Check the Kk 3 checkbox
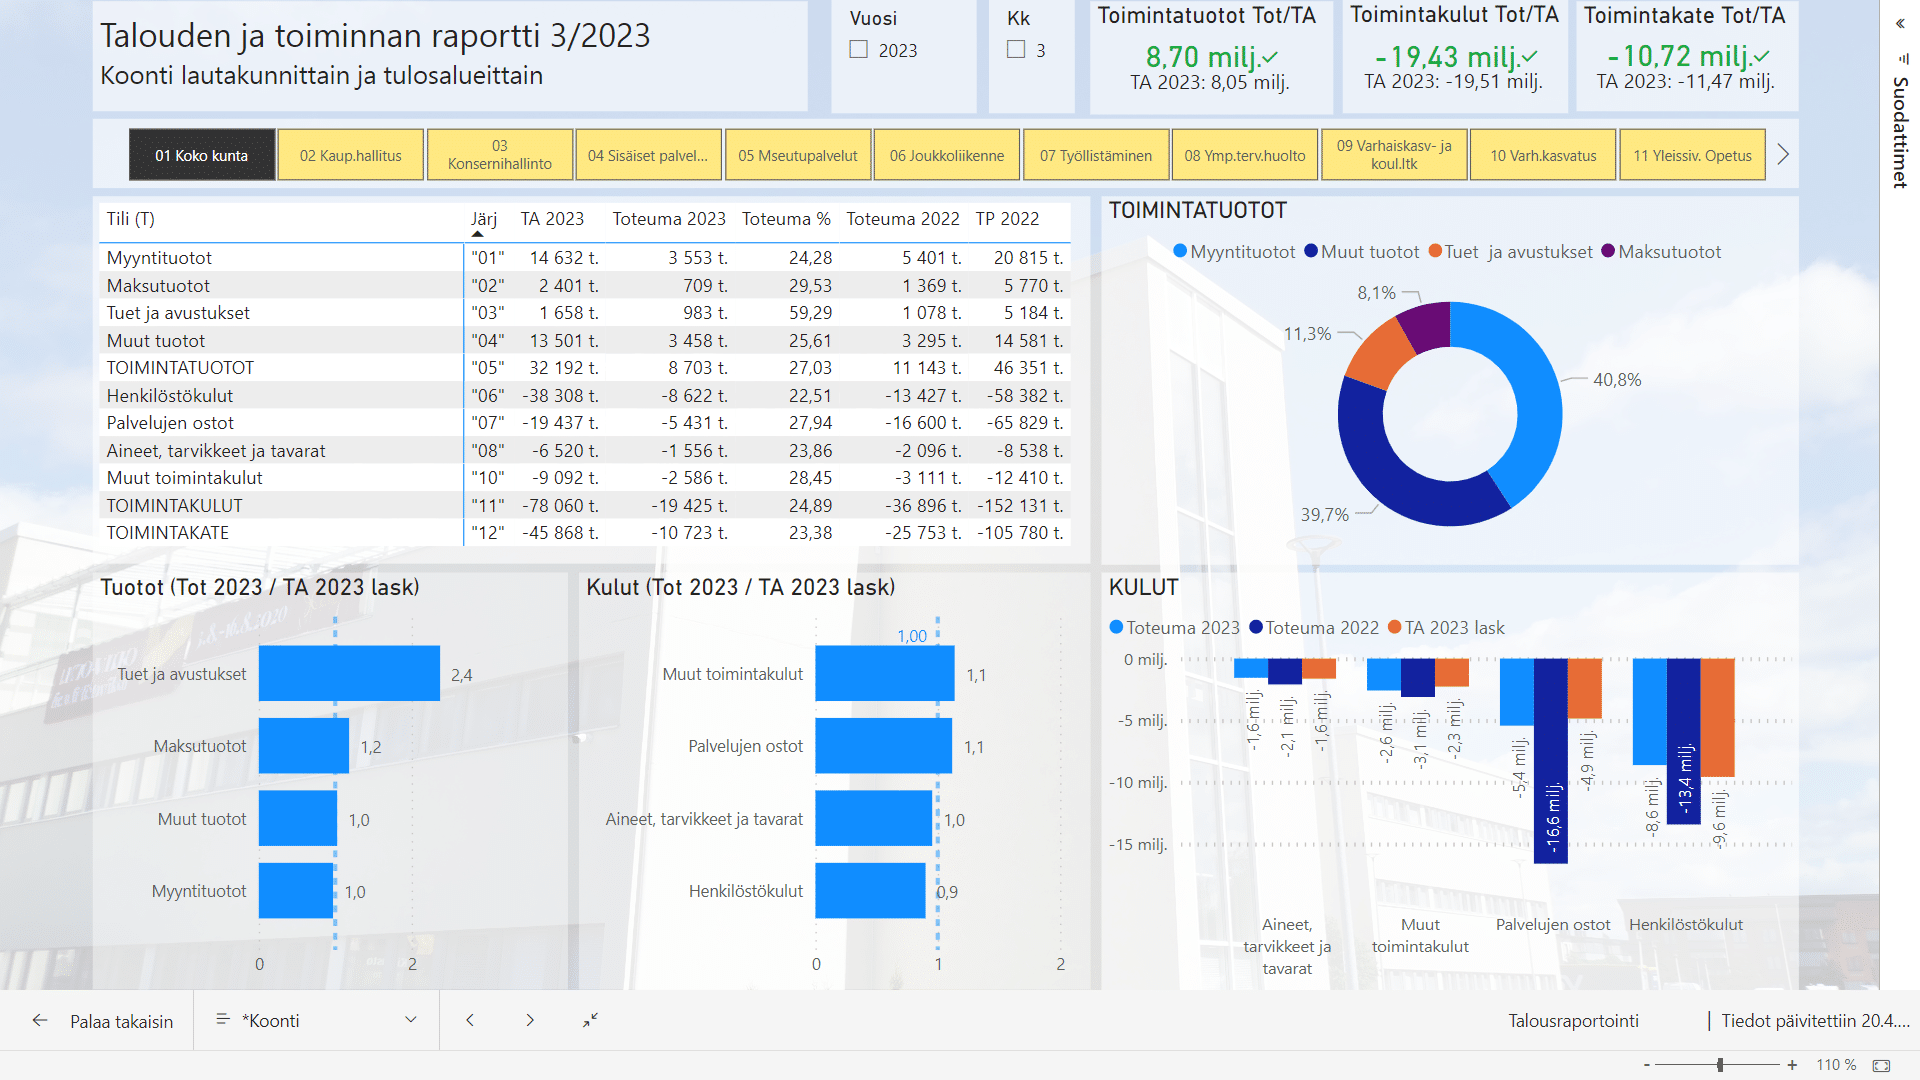The height and width of the screenshot is (1080, 1920). (1016, 49)
